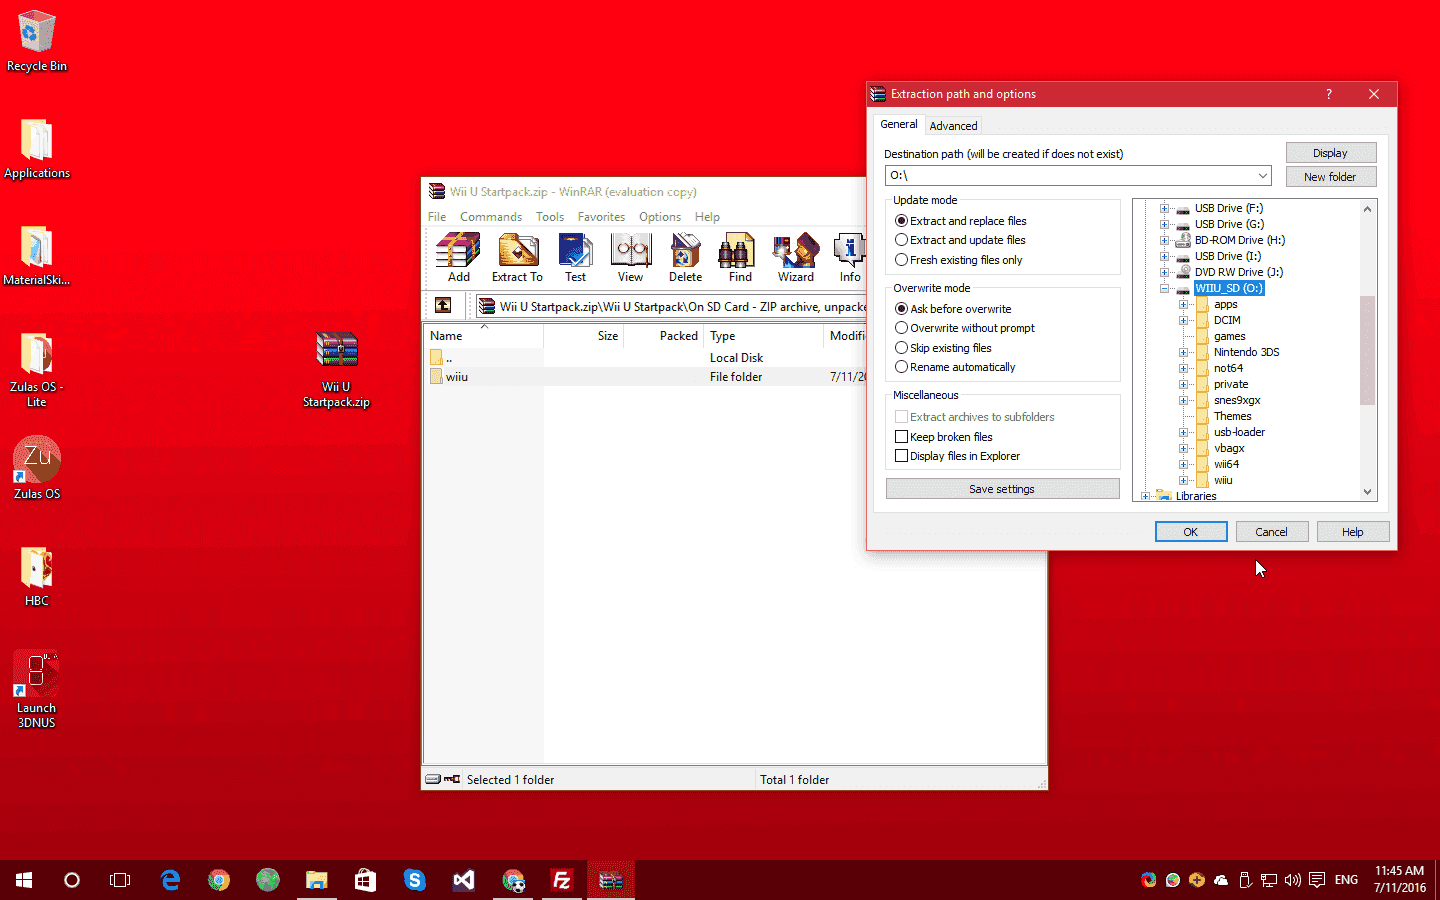Select the MaterialSki... desktop folder

coord(37,256)
